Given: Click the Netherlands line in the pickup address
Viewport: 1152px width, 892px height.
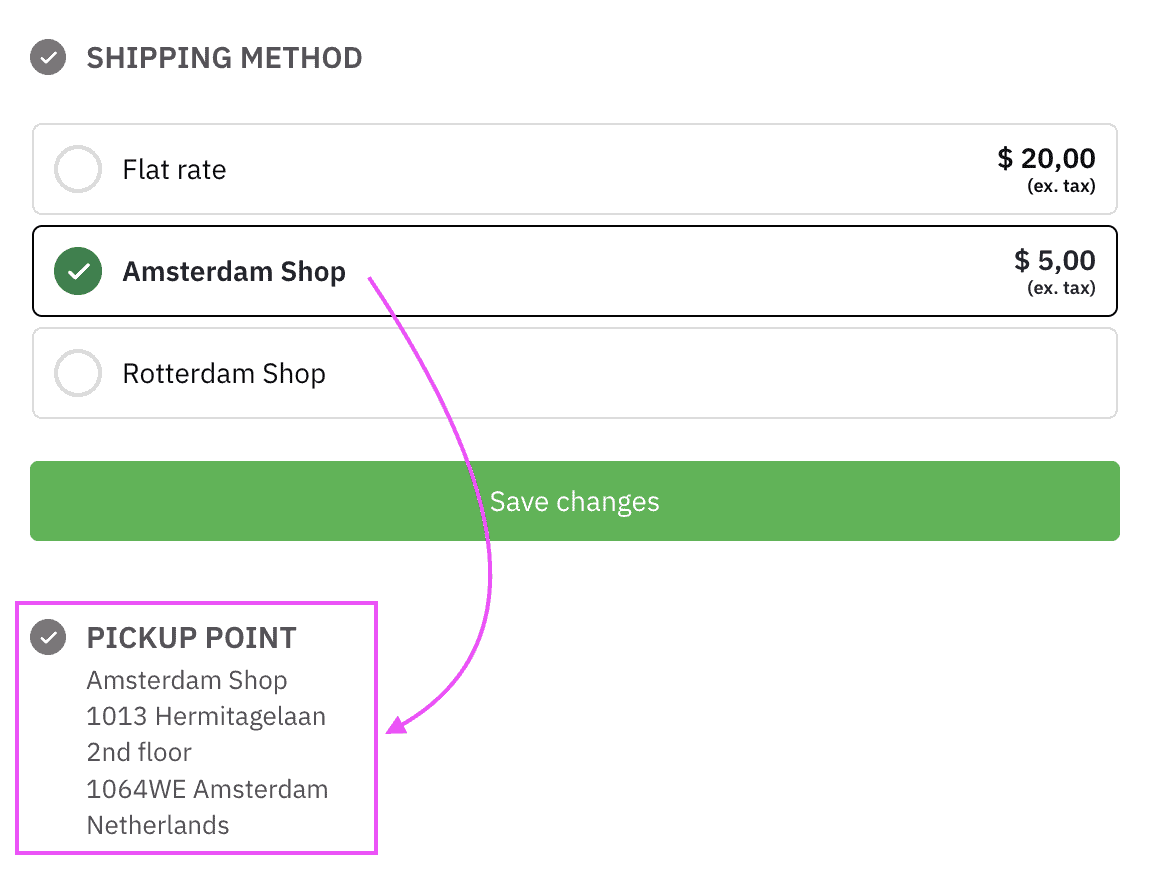Looking at the screenshot, I should (x=157, y=825).
